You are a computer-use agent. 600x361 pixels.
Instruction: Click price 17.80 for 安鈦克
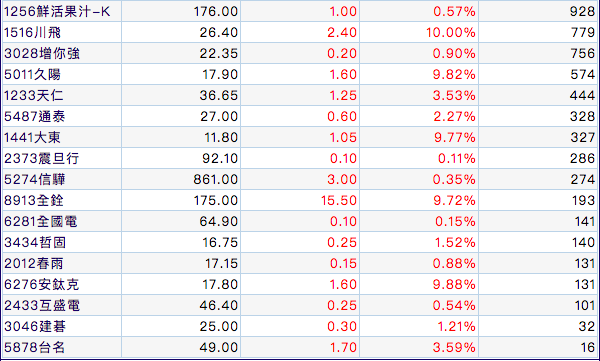pos(220,284)
